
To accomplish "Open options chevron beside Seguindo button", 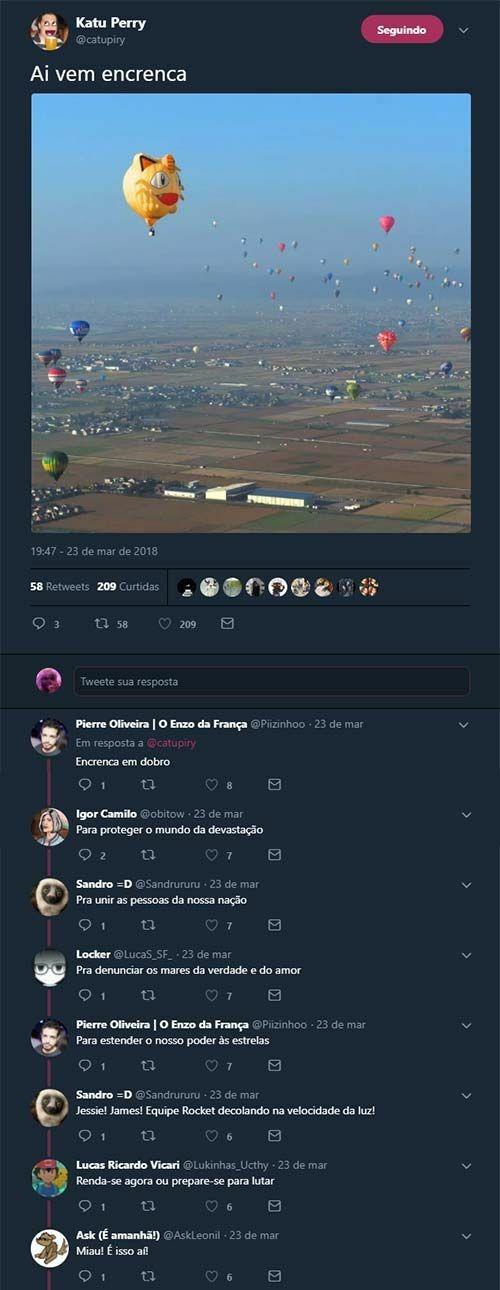I will [463, 30].
